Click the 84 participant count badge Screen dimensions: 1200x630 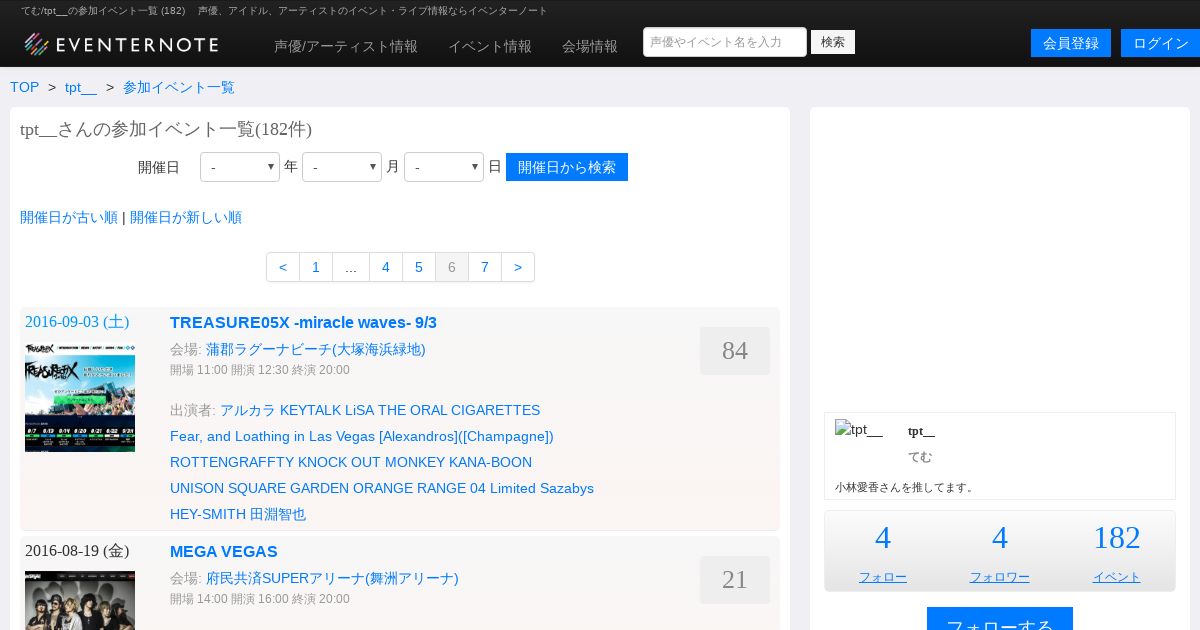[x=735, y=351]
